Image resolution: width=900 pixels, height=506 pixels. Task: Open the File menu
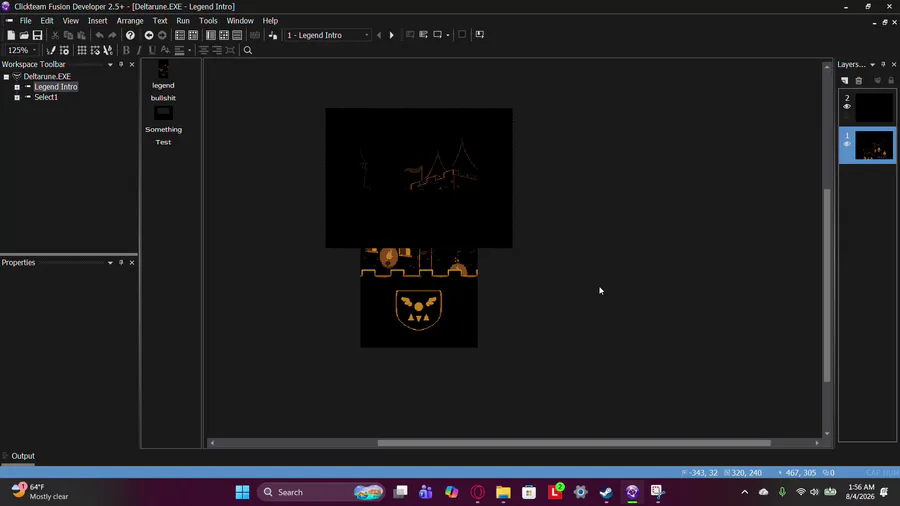pyautogui.click(x=25, y=21)
